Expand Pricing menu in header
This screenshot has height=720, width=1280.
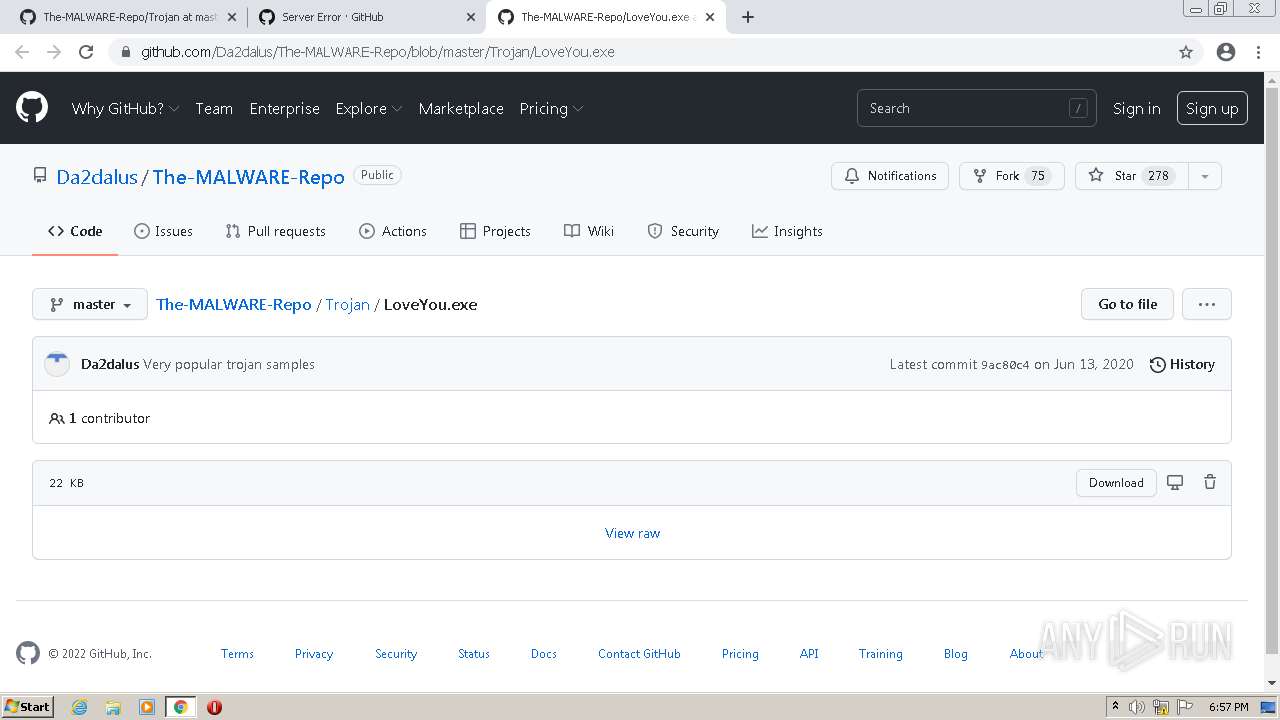[551, 108]
